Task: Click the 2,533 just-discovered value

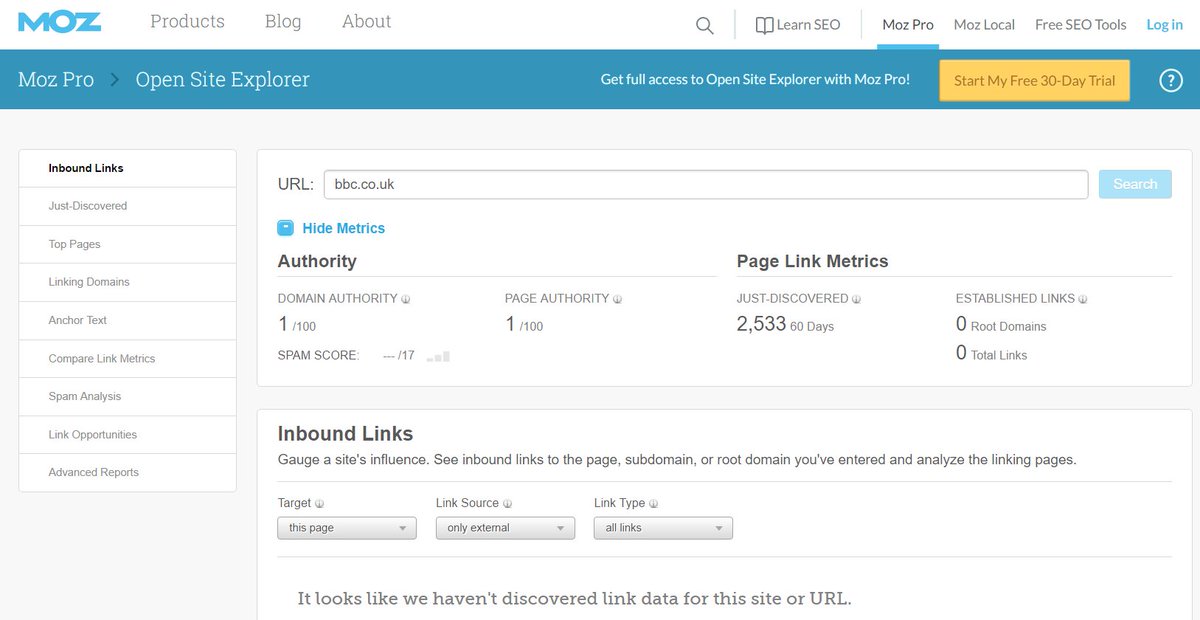Action: pyautogui.click(x=761, y=324)
